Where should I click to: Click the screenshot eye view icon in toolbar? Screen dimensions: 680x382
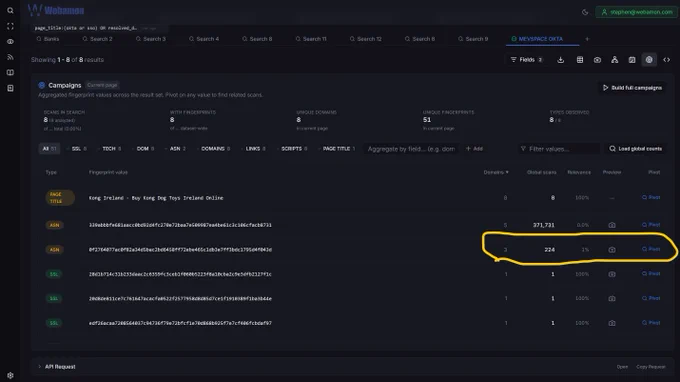[597, 60]
